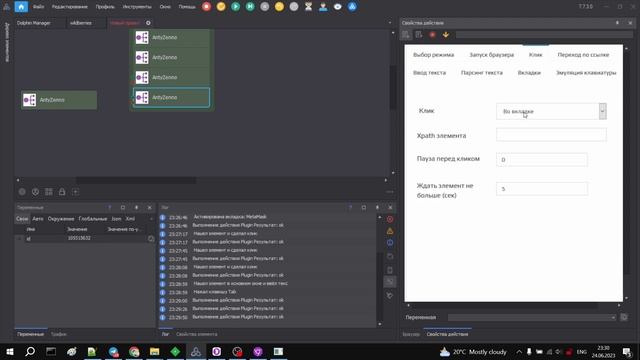Screen dimensions: 640x360
Task: Switch to the Трафик bottom tab
Action: 59,334
